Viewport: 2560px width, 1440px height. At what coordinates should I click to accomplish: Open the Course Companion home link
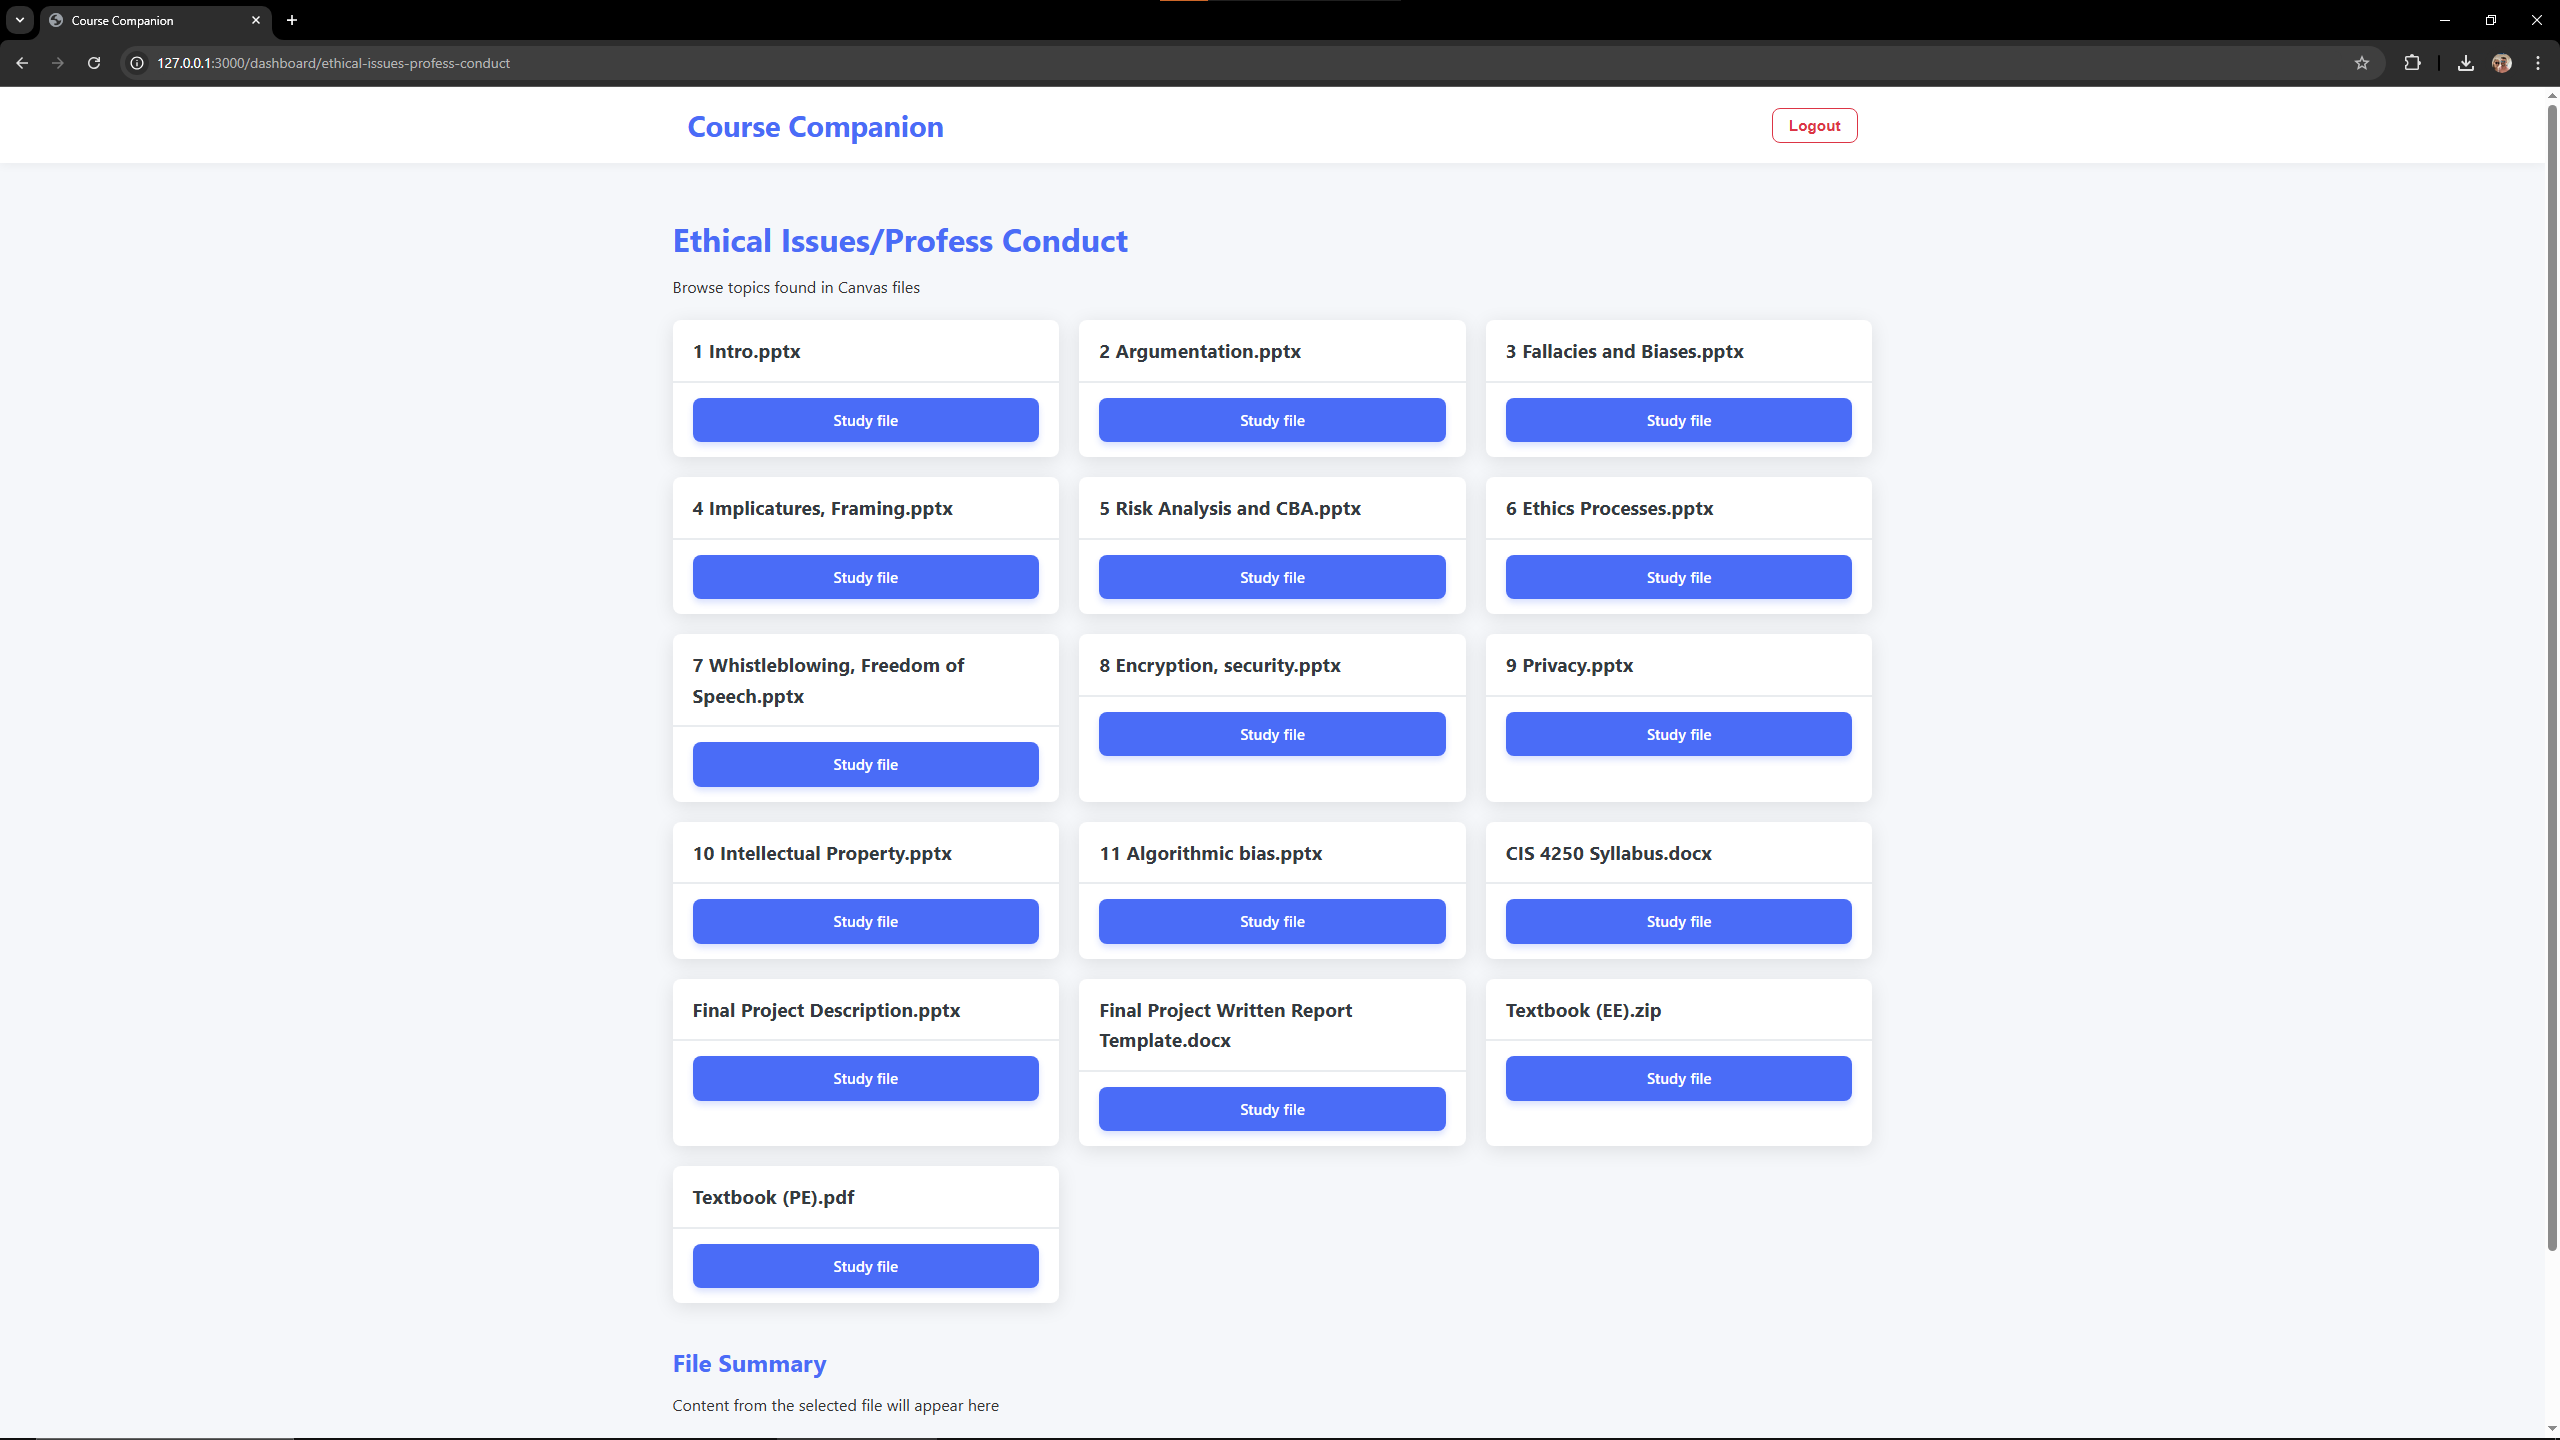coord(815,127)
